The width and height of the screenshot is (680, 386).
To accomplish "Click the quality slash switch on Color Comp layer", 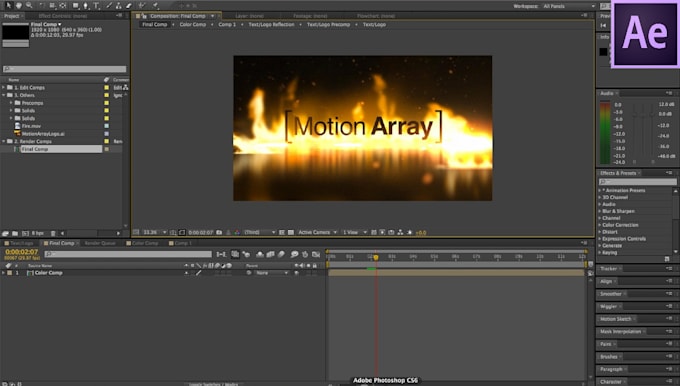I will [199, 273].
